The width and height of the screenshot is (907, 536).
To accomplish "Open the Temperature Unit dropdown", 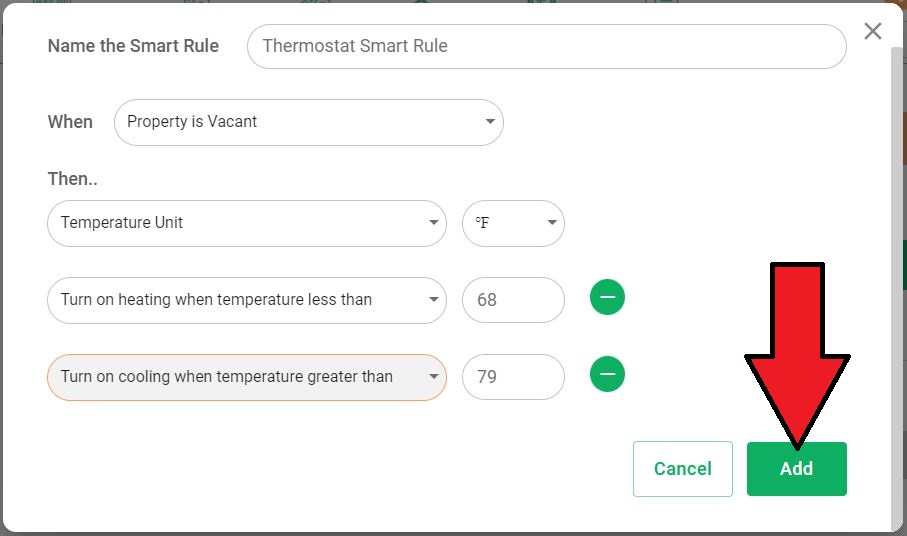I will point(247,223).
